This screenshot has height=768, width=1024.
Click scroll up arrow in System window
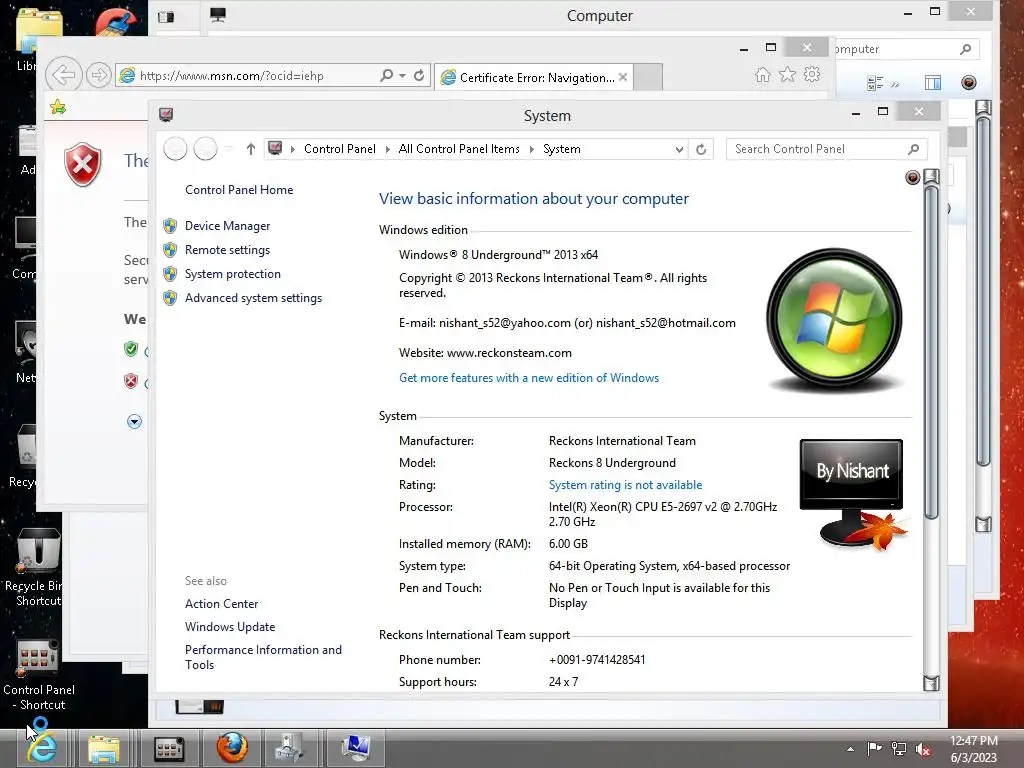pos(931,176)
